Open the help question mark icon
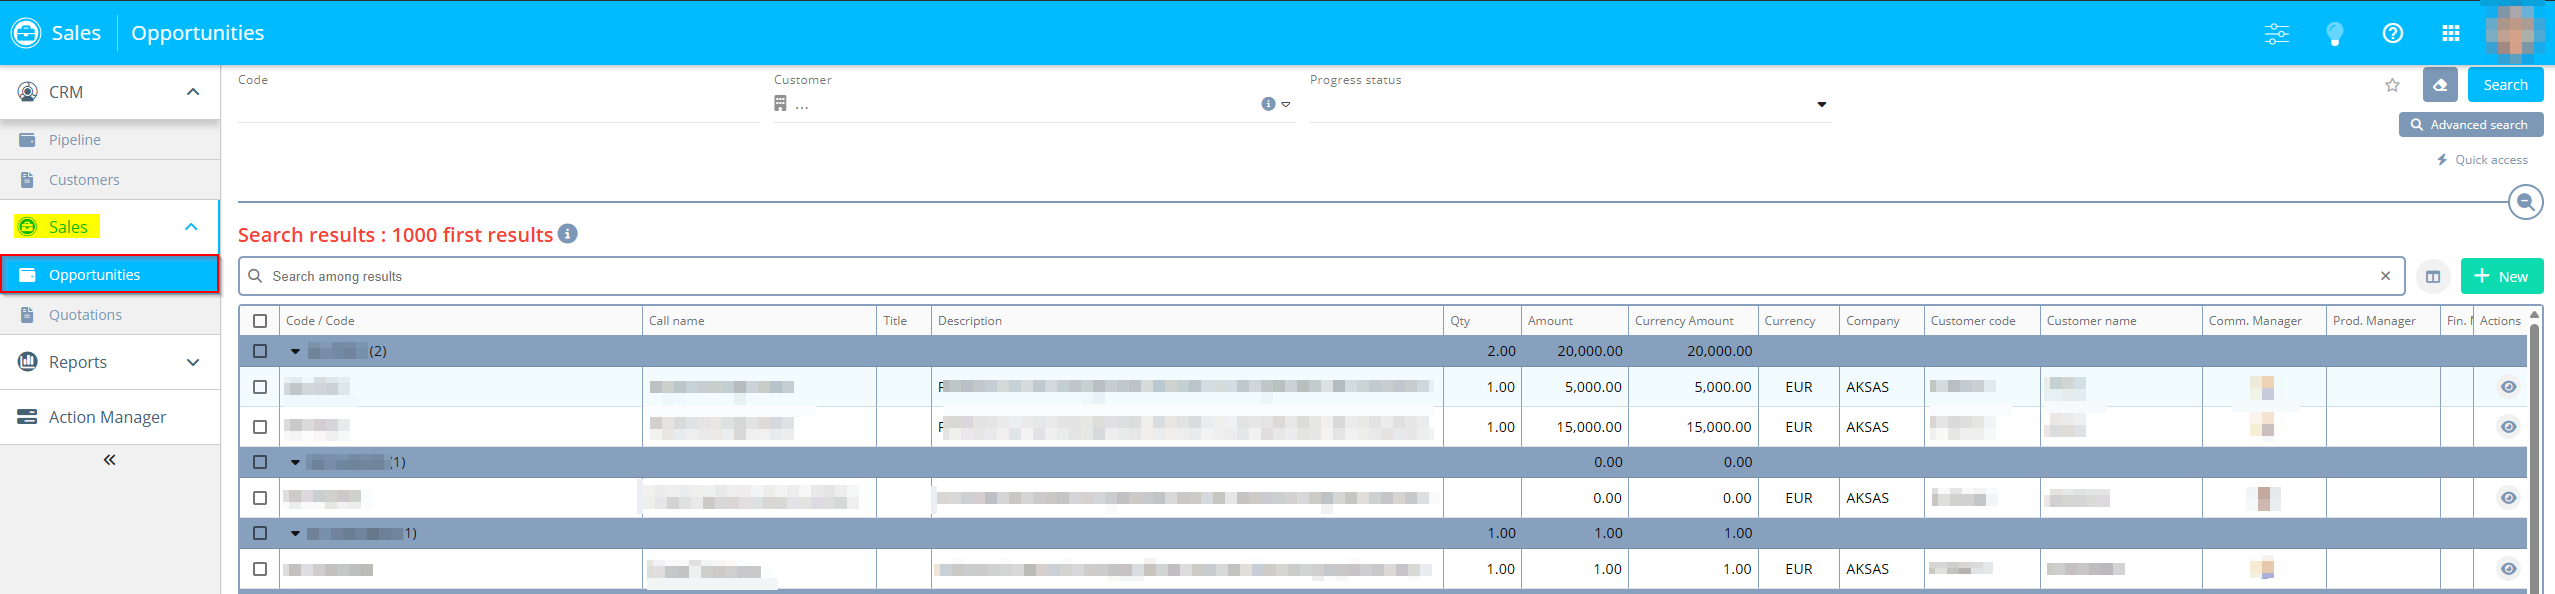This screenshot has width=2555, height=594. [2393, 33]
